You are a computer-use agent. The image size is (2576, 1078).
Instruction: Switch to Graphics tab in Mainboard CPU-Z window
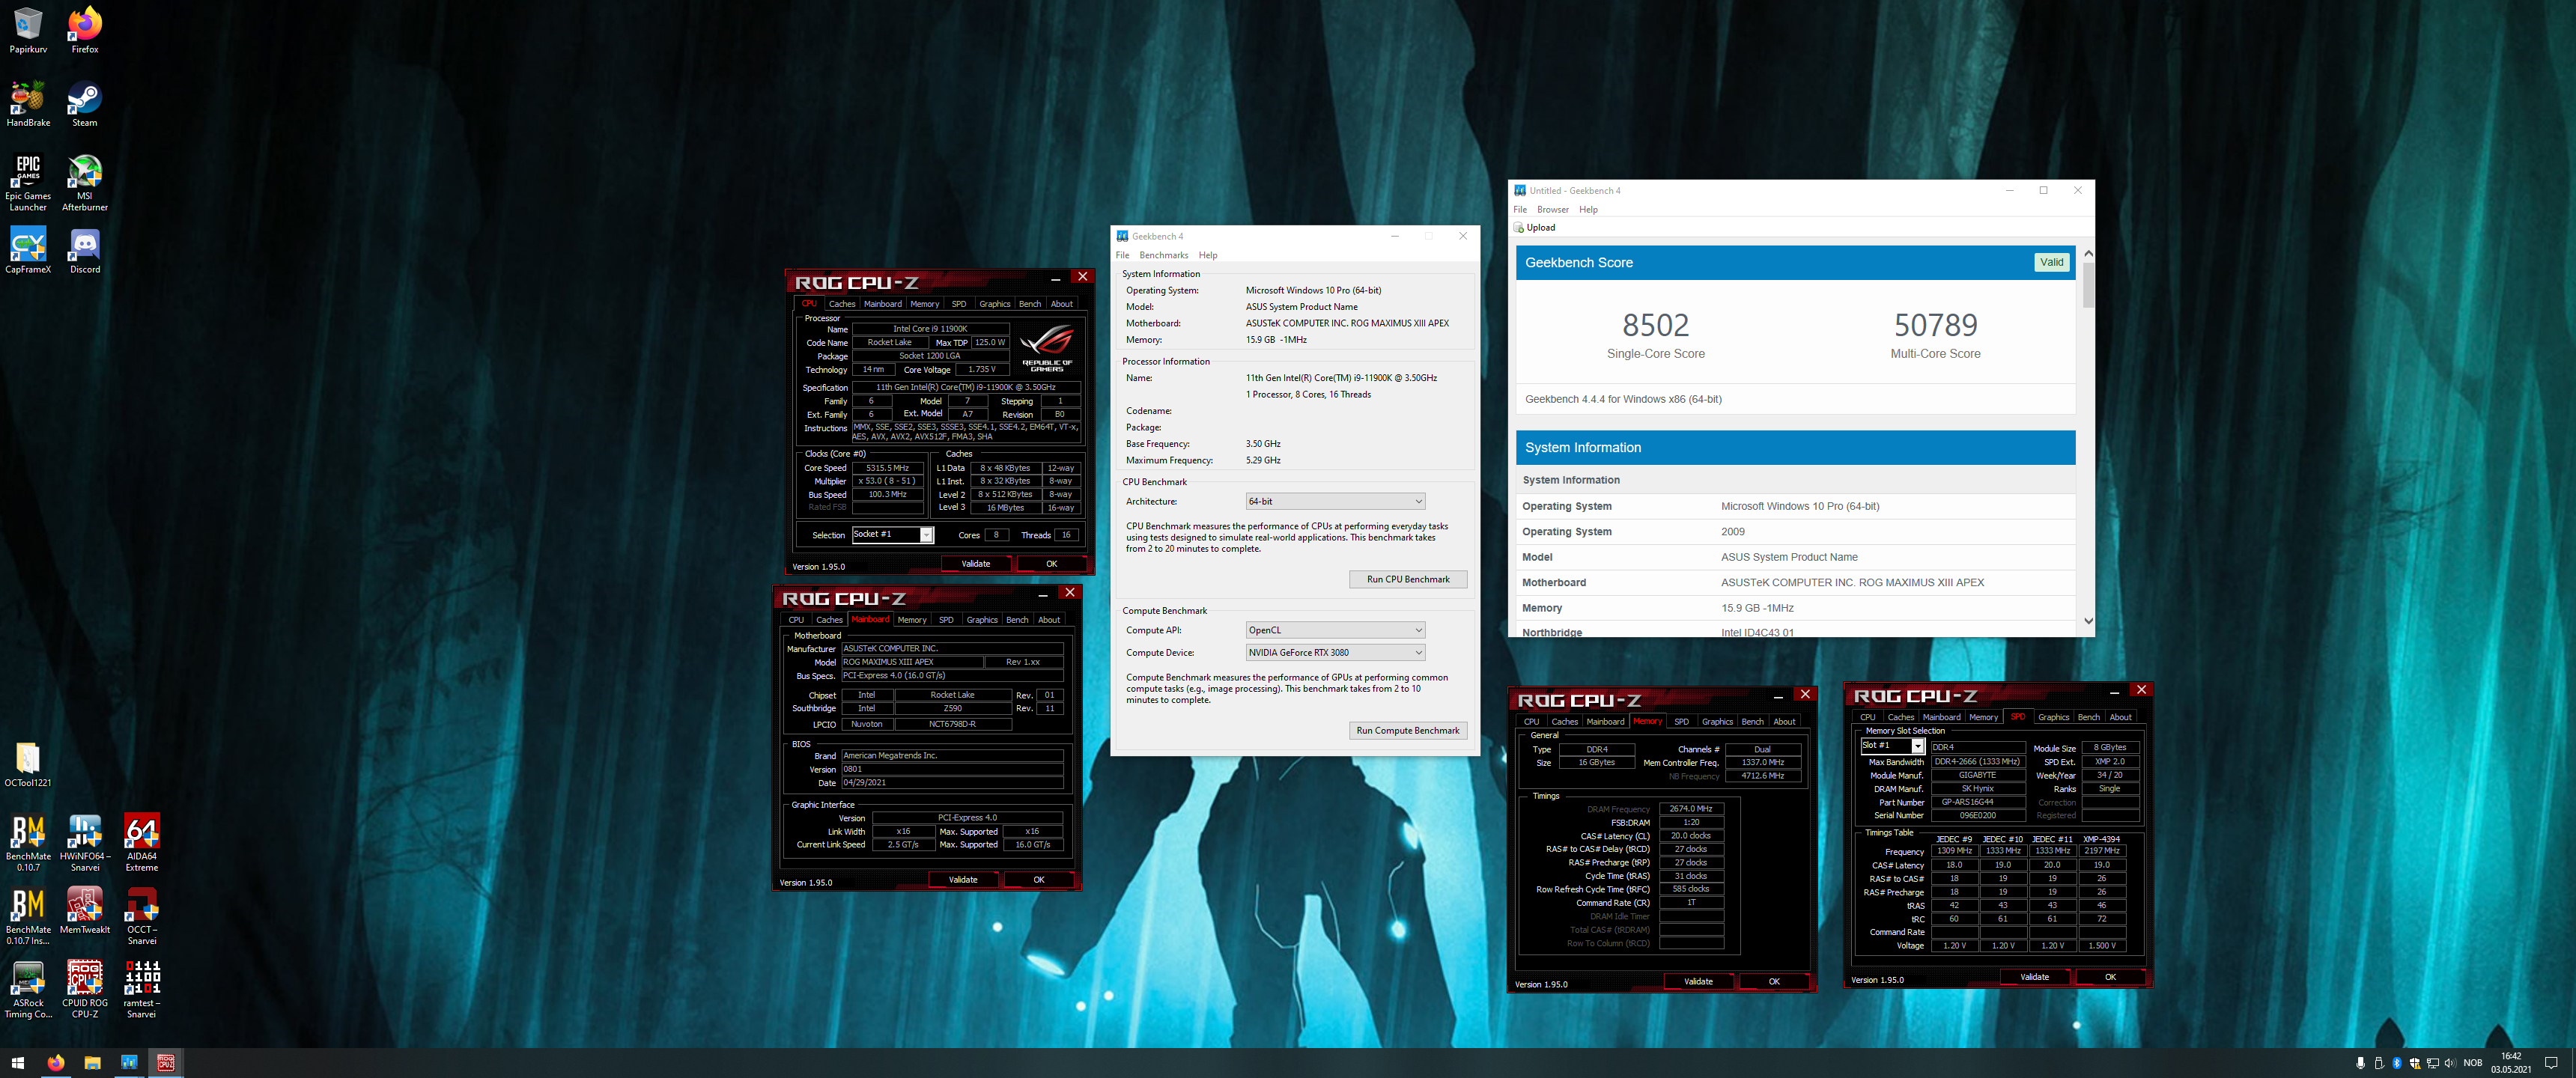coord(981,620)
